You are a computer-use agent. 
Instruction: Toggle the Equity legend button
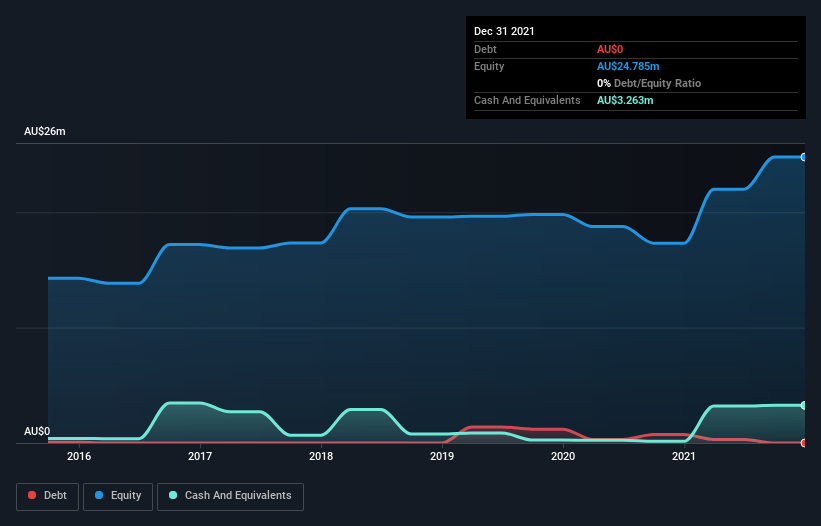(x=118, y=496)
